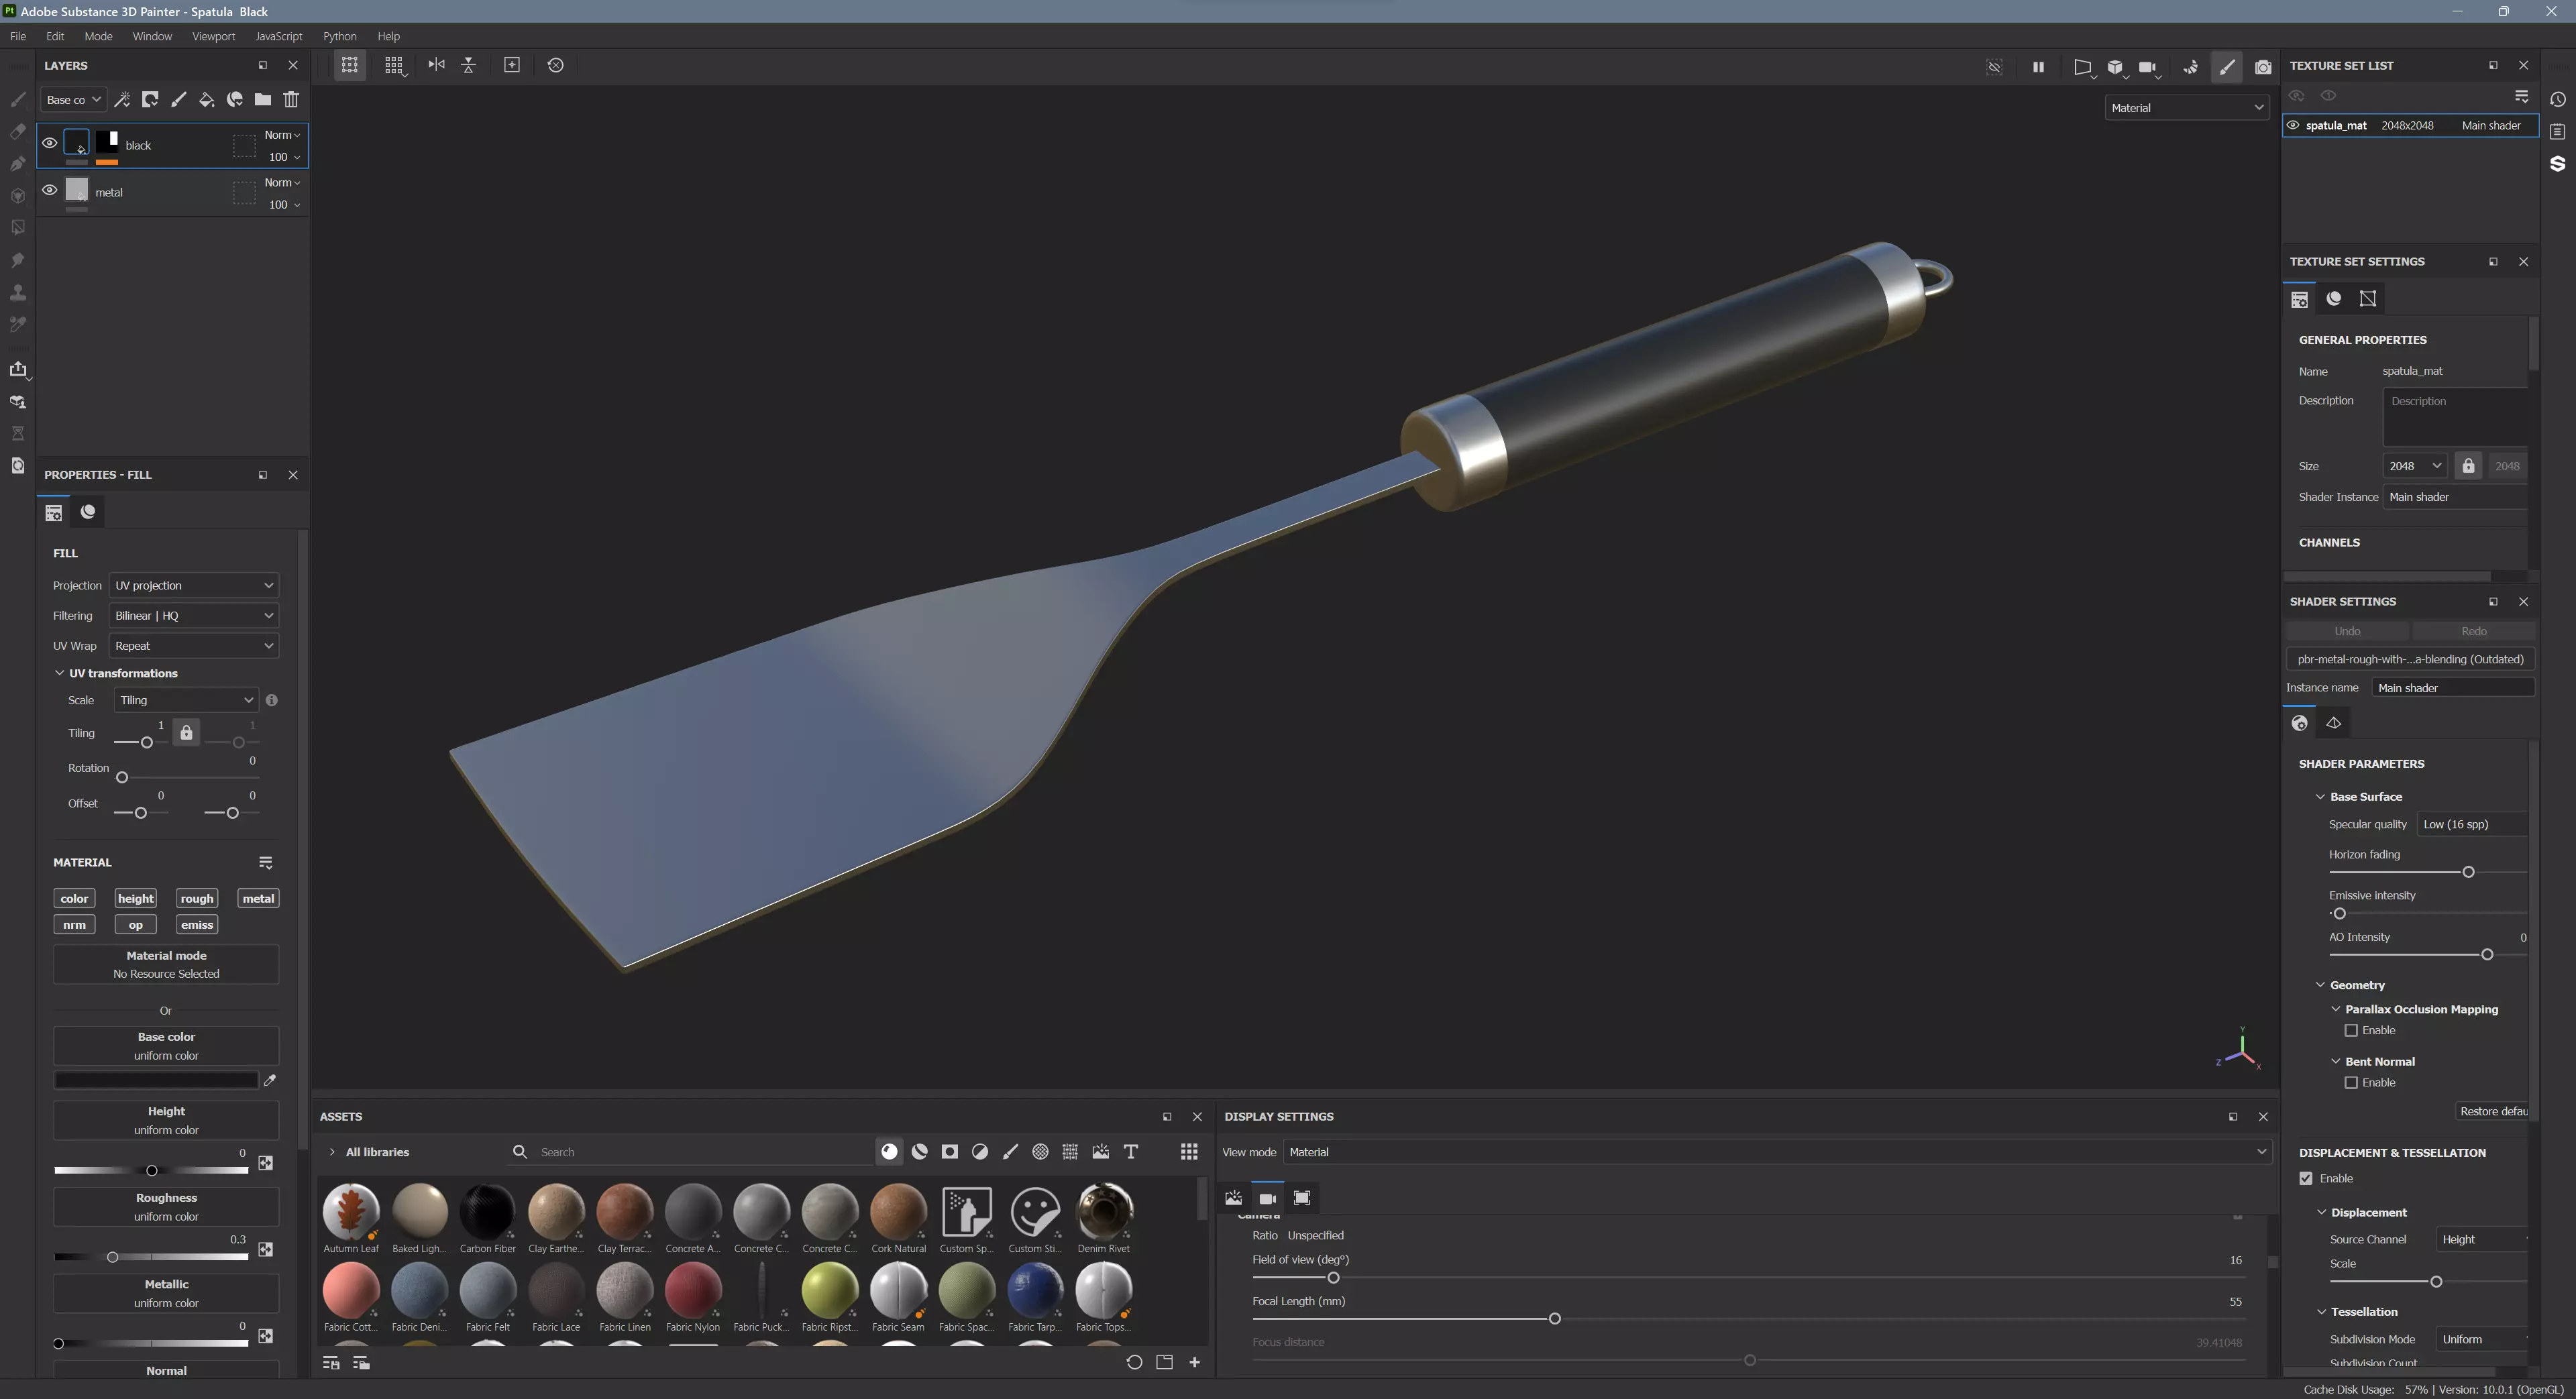Viewport: 2576px width, 1399px height.
Task: Adjust the Focal Length slider handle
Action: coord(1554,1319)
